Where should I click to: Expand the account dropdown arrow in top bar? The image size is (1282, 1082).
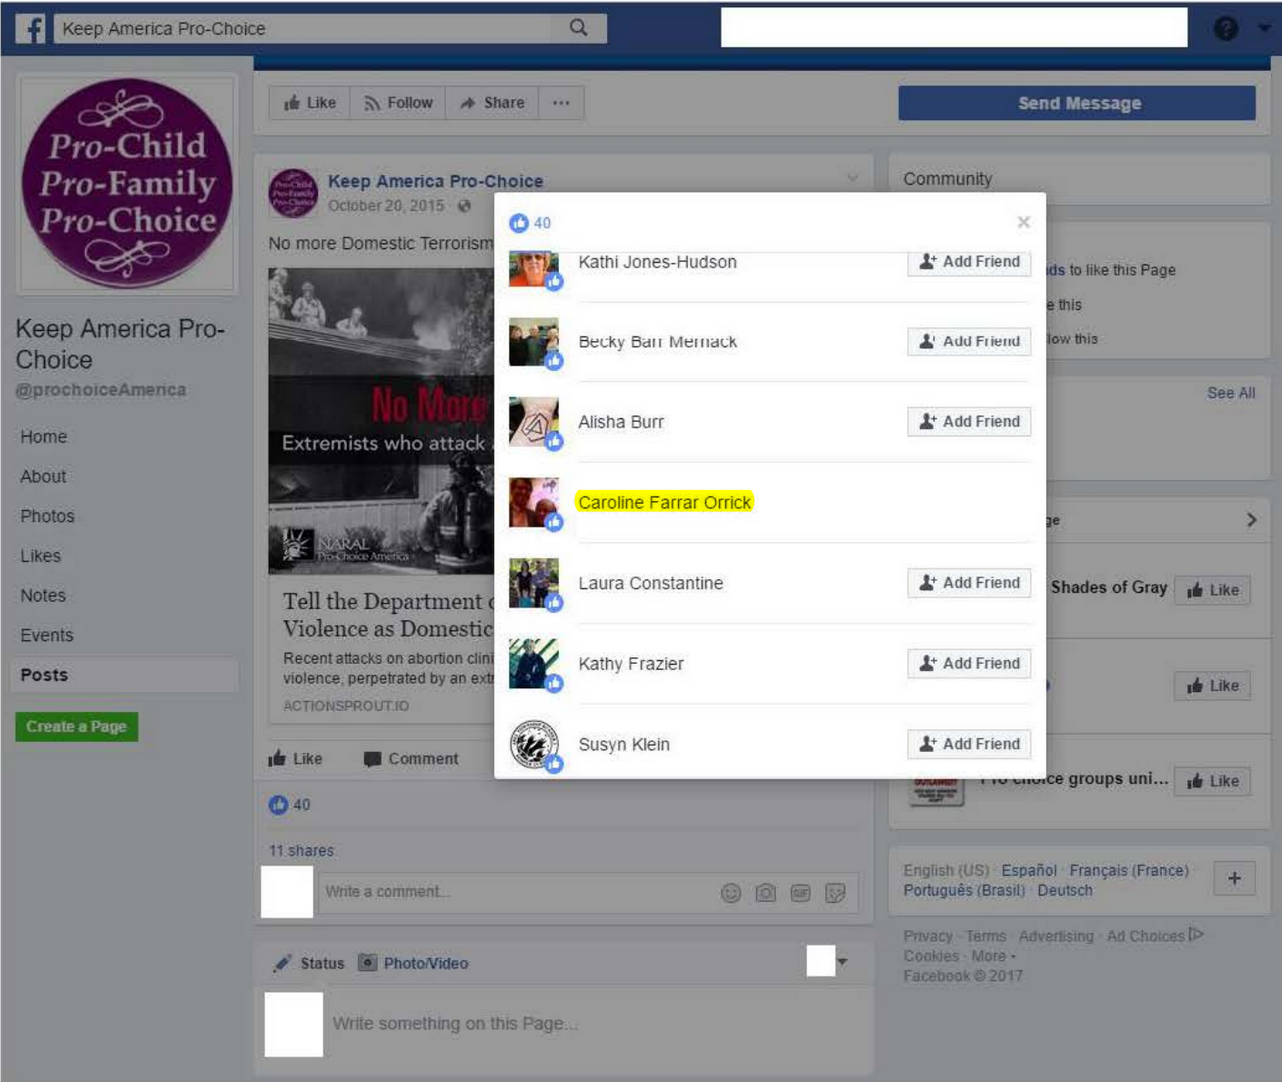coord(1264,28)
